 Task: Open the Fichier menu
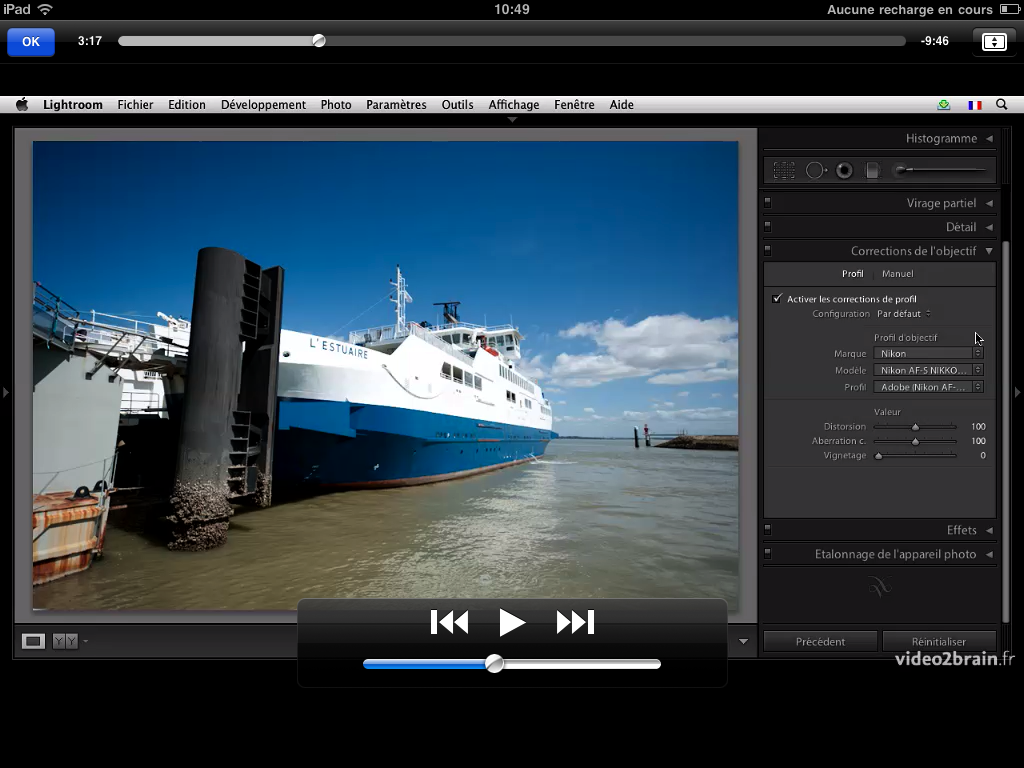click(x=135, y=104)
